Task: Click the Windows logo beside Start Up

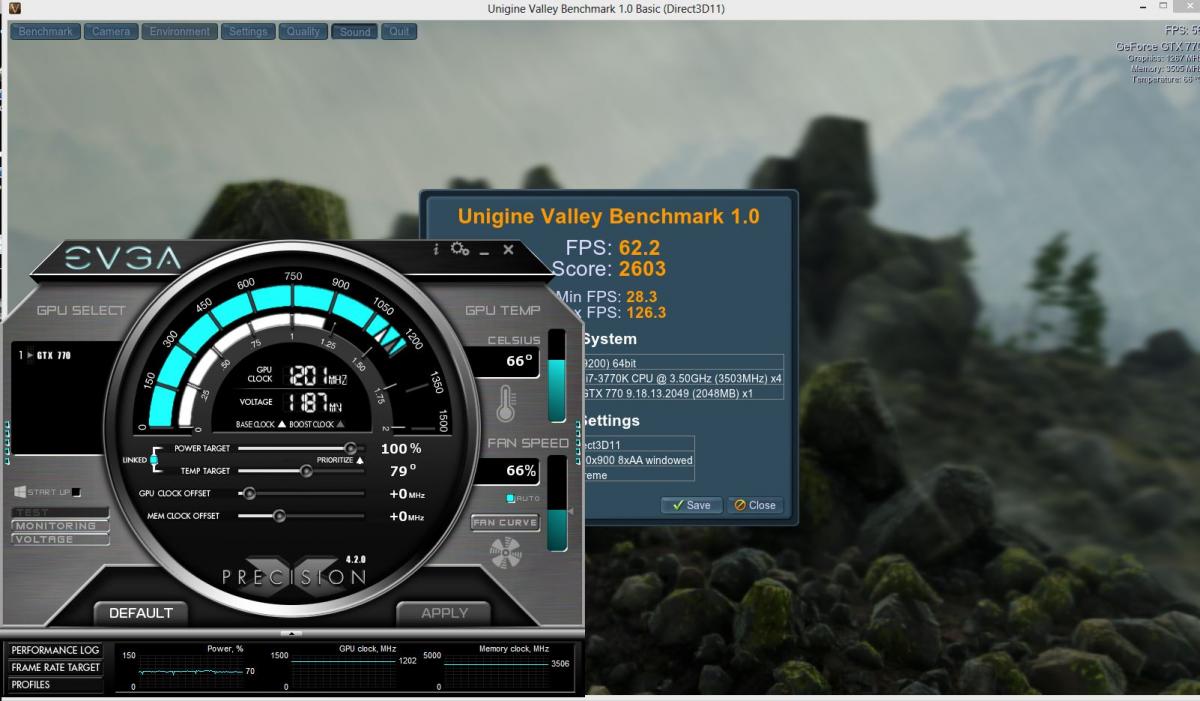Action: tap(20, 492)
